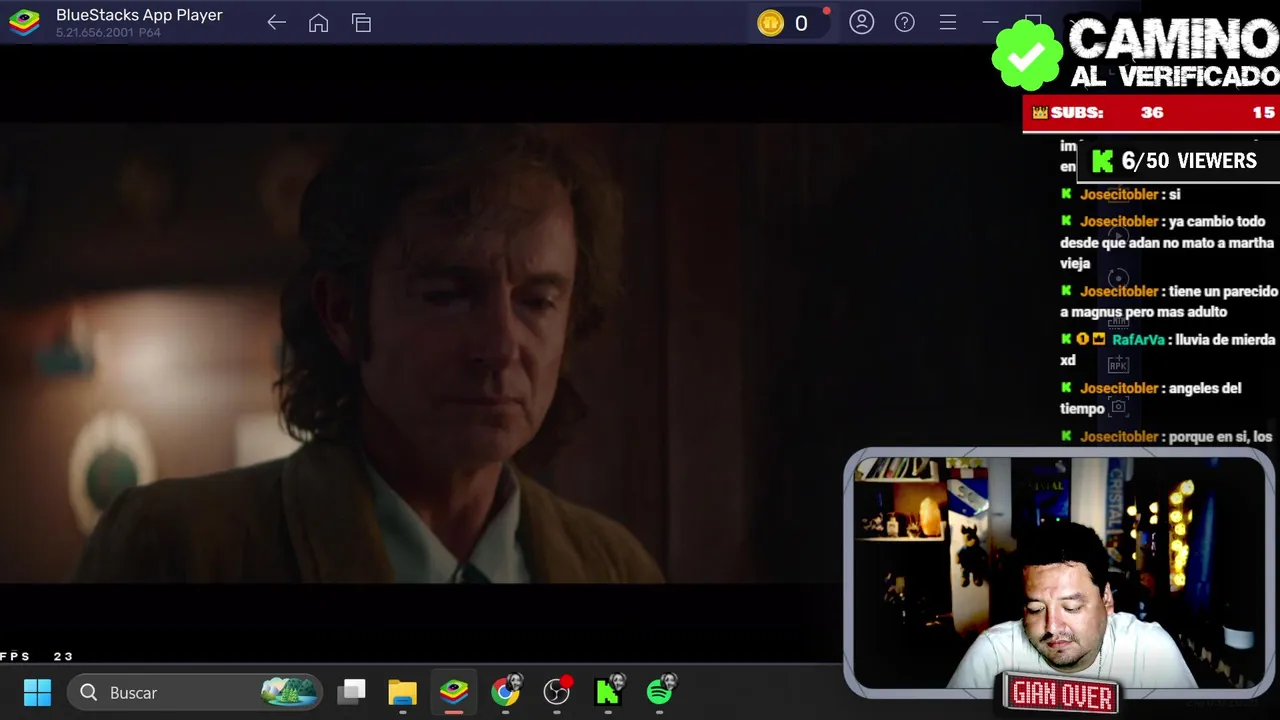The height and width of the screenshot is (720, 1280).
Task: Click the RafArVa username in chat
Action: click(1138, 340)
